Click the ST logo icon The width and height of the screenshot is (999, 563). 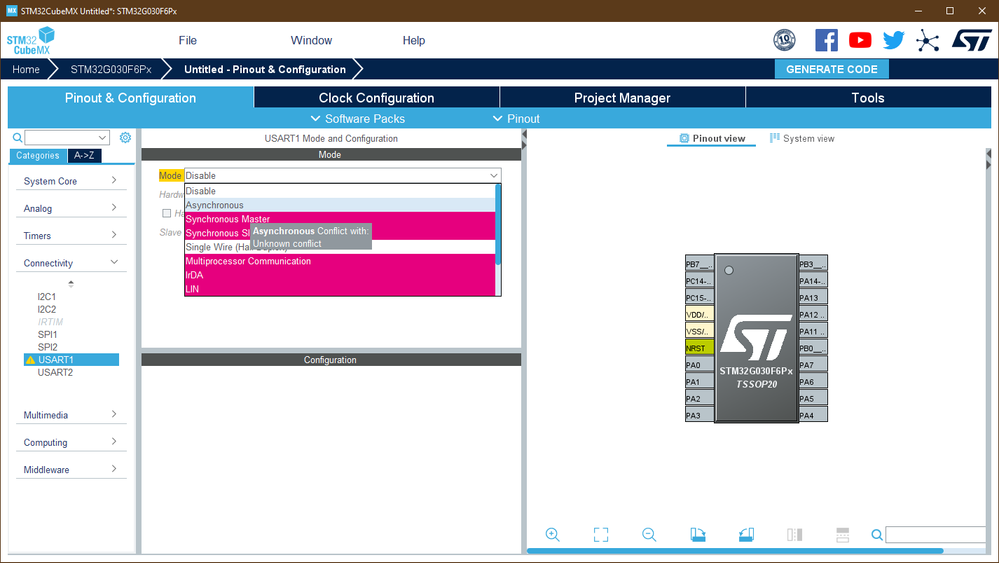[972, 40]
